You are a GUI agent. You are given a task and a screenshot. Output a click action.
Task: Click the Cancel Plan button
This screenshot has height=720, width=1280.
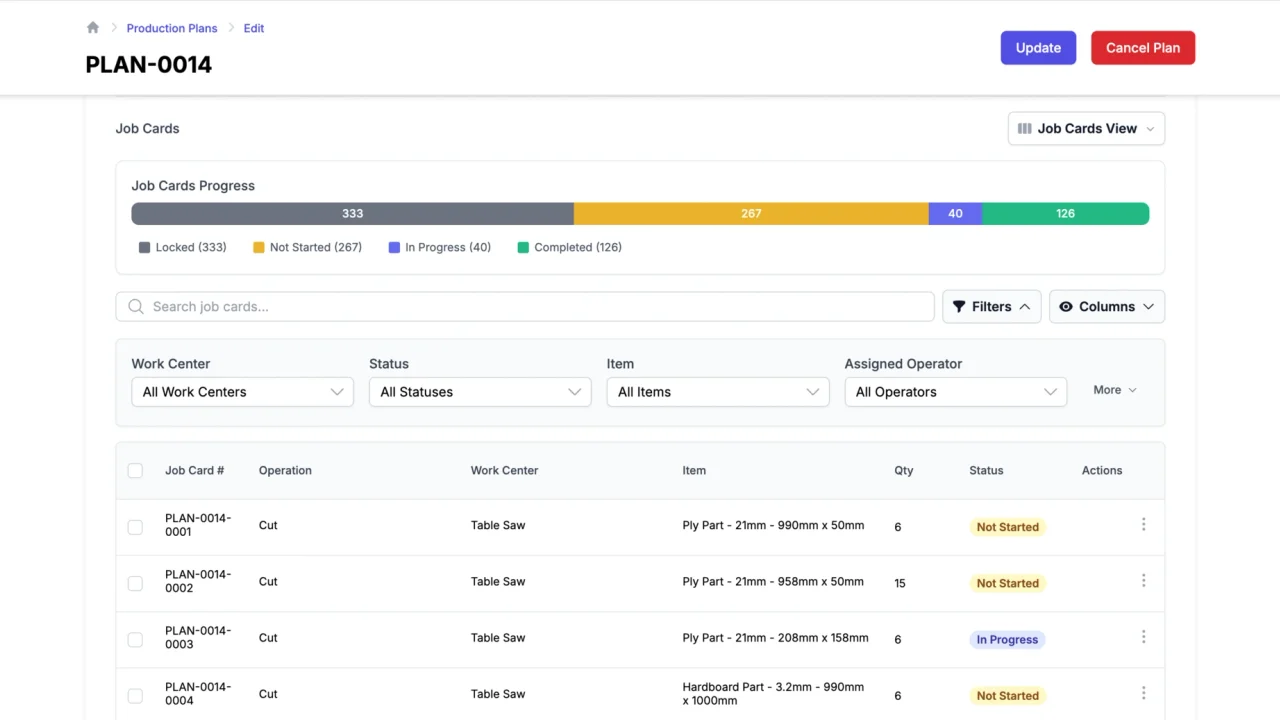tap(1142, 47)
